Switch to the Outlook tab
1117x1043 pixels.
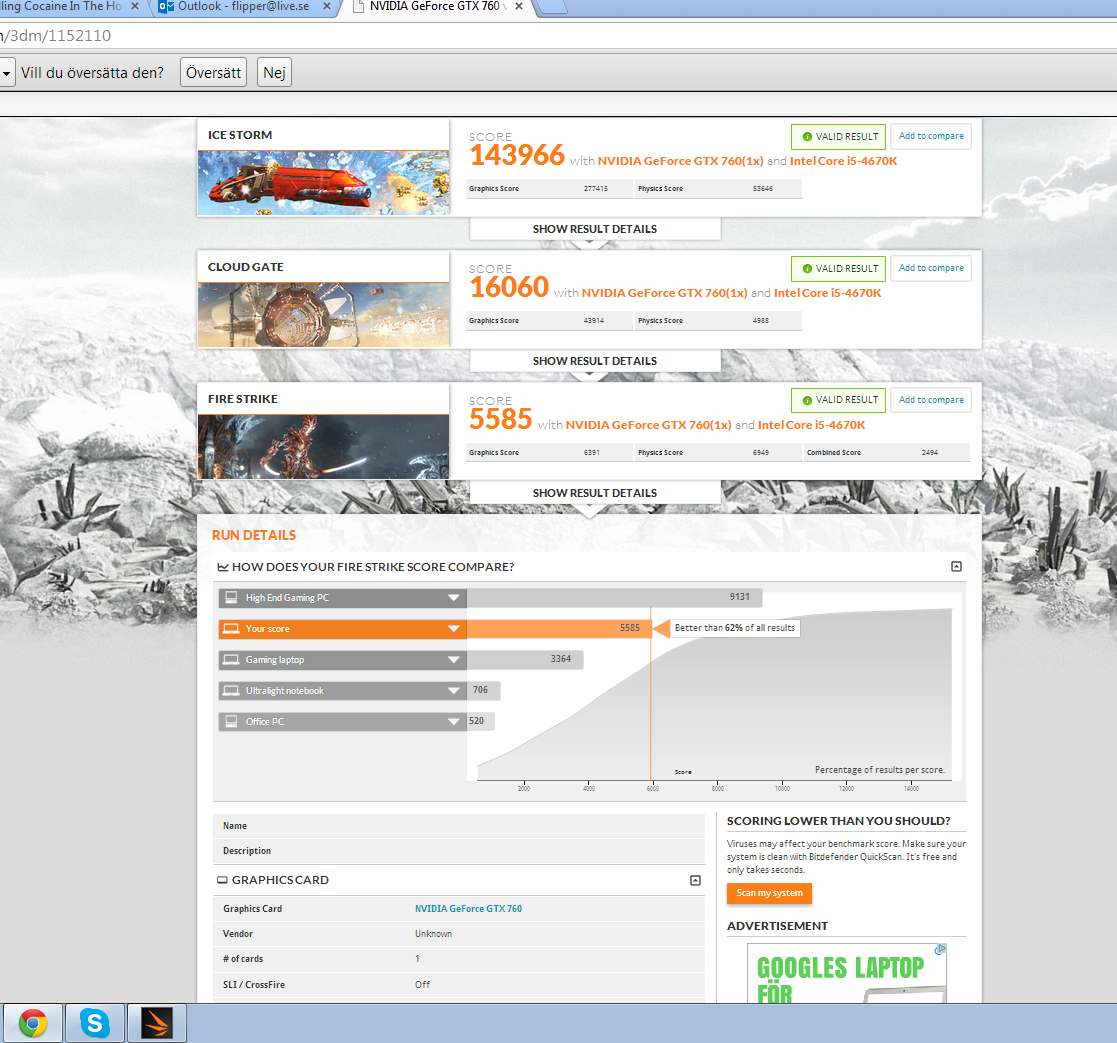click(242, 7)
